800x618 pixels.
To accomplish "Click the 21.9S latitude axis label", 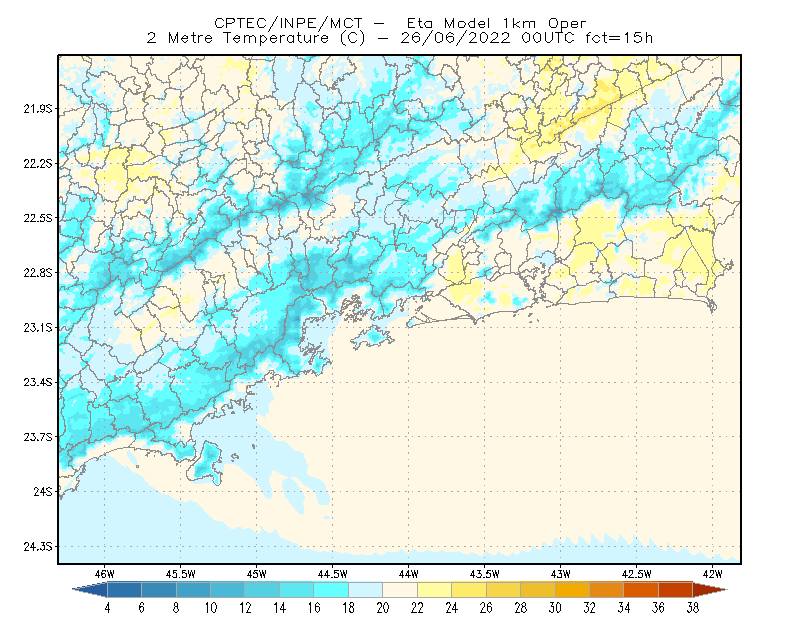I will coord(38,109).
